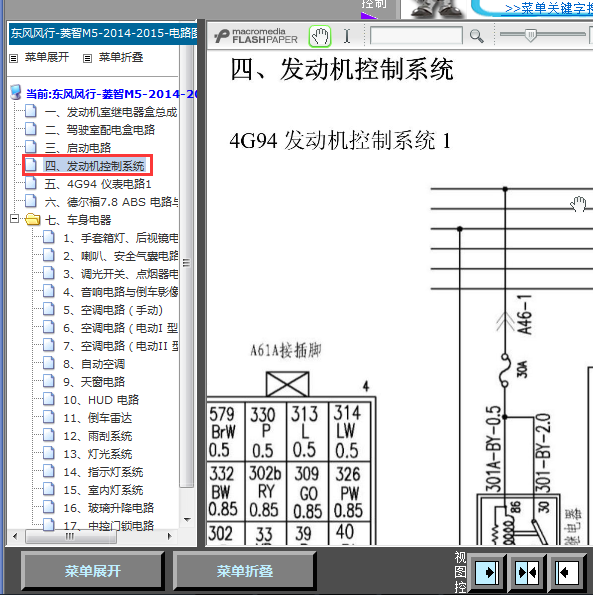
Task: Open 三、启动电路 entry
Action: (x=78, y=148)
